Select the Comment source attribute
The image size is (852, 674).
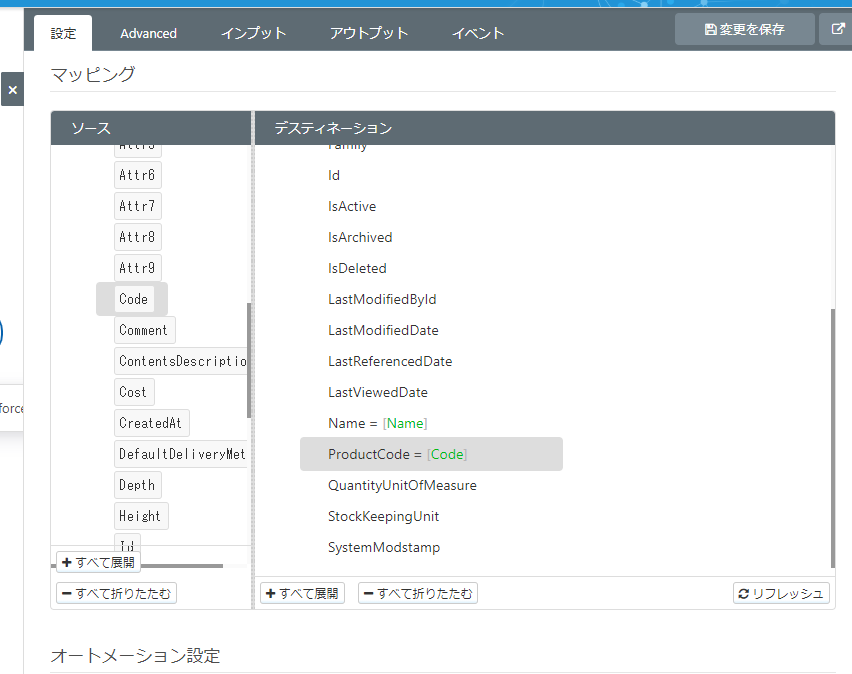(x=144, y=329)
